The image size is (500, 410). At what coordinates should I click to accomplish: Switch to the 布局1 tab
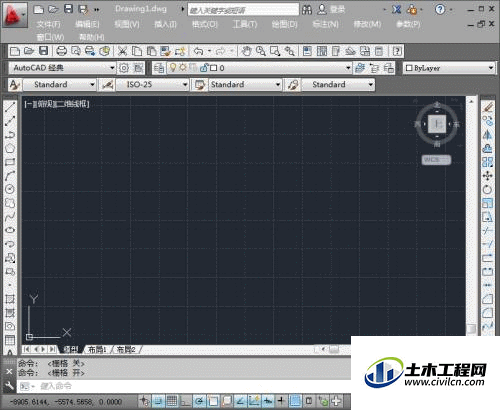[x=97, y=349]
